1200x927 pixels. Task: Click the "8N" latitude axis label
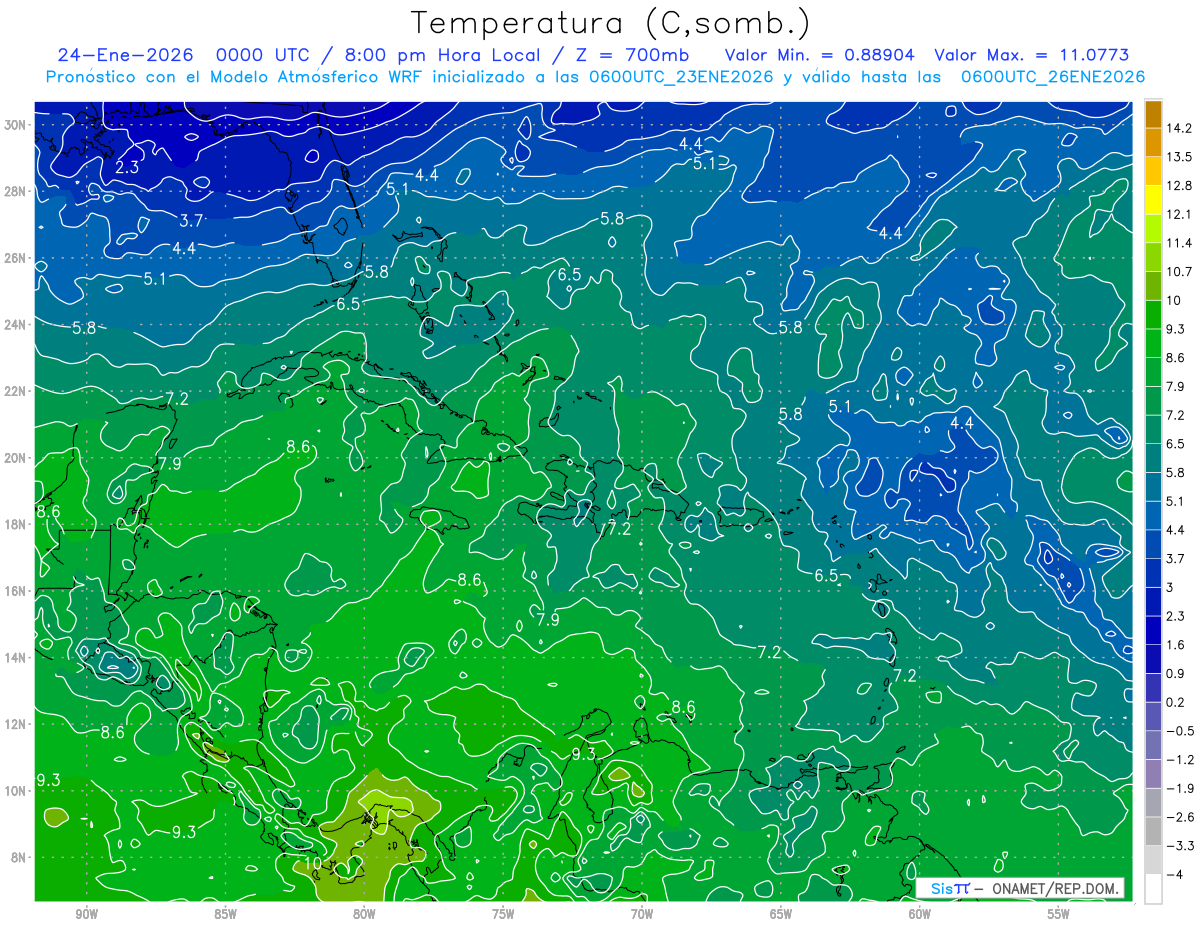pos(20,858)
